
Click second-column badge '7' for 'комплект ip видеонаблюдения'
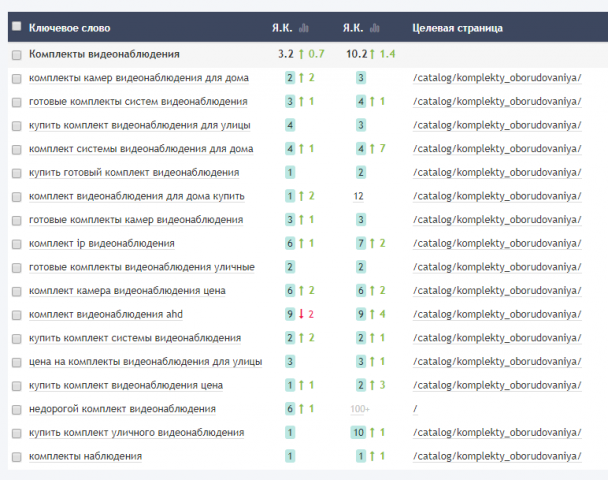pos(361,243)
